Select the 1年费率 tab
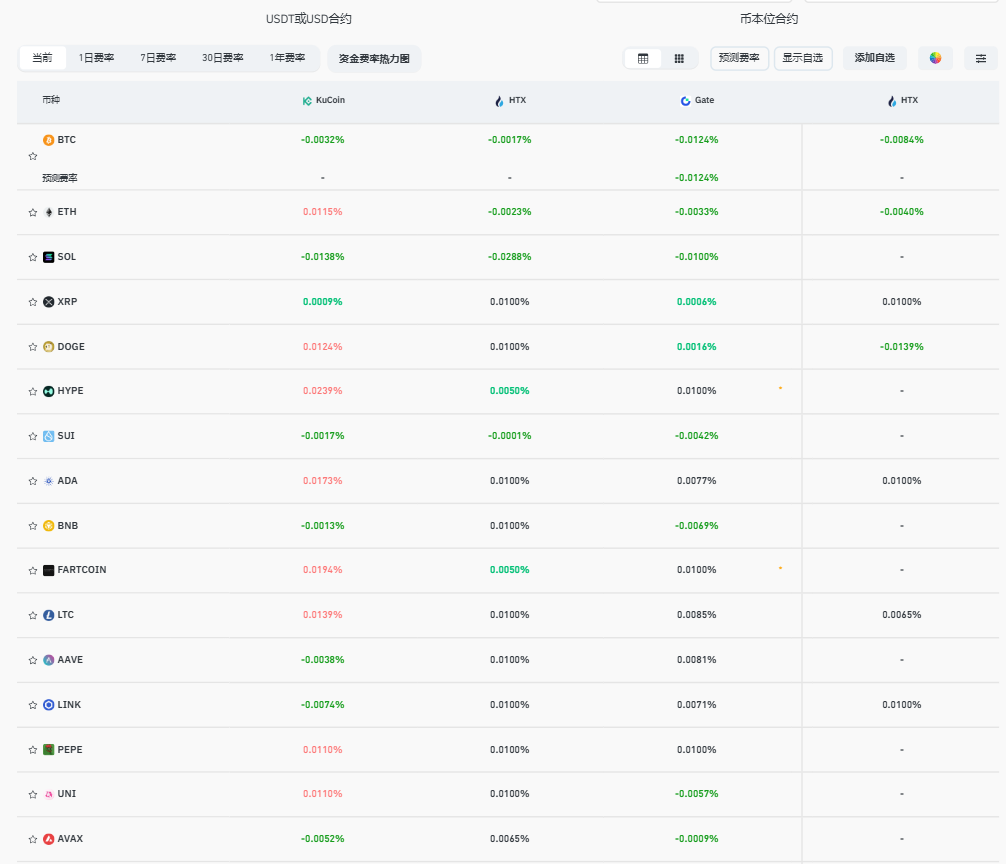The image size is (1006, 864). [287, 58]
